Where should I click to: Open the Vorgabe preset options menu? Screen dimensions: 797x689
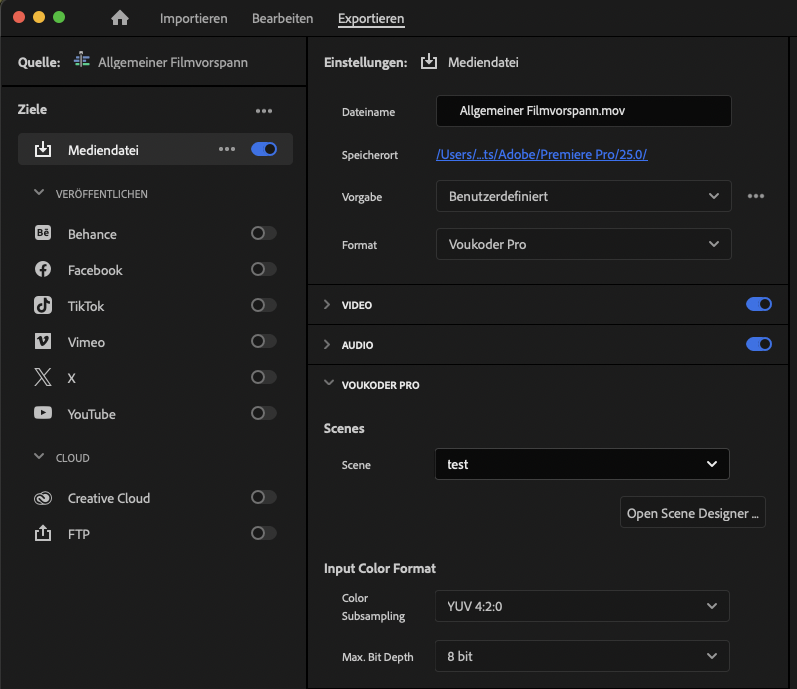tap(756, 196)
